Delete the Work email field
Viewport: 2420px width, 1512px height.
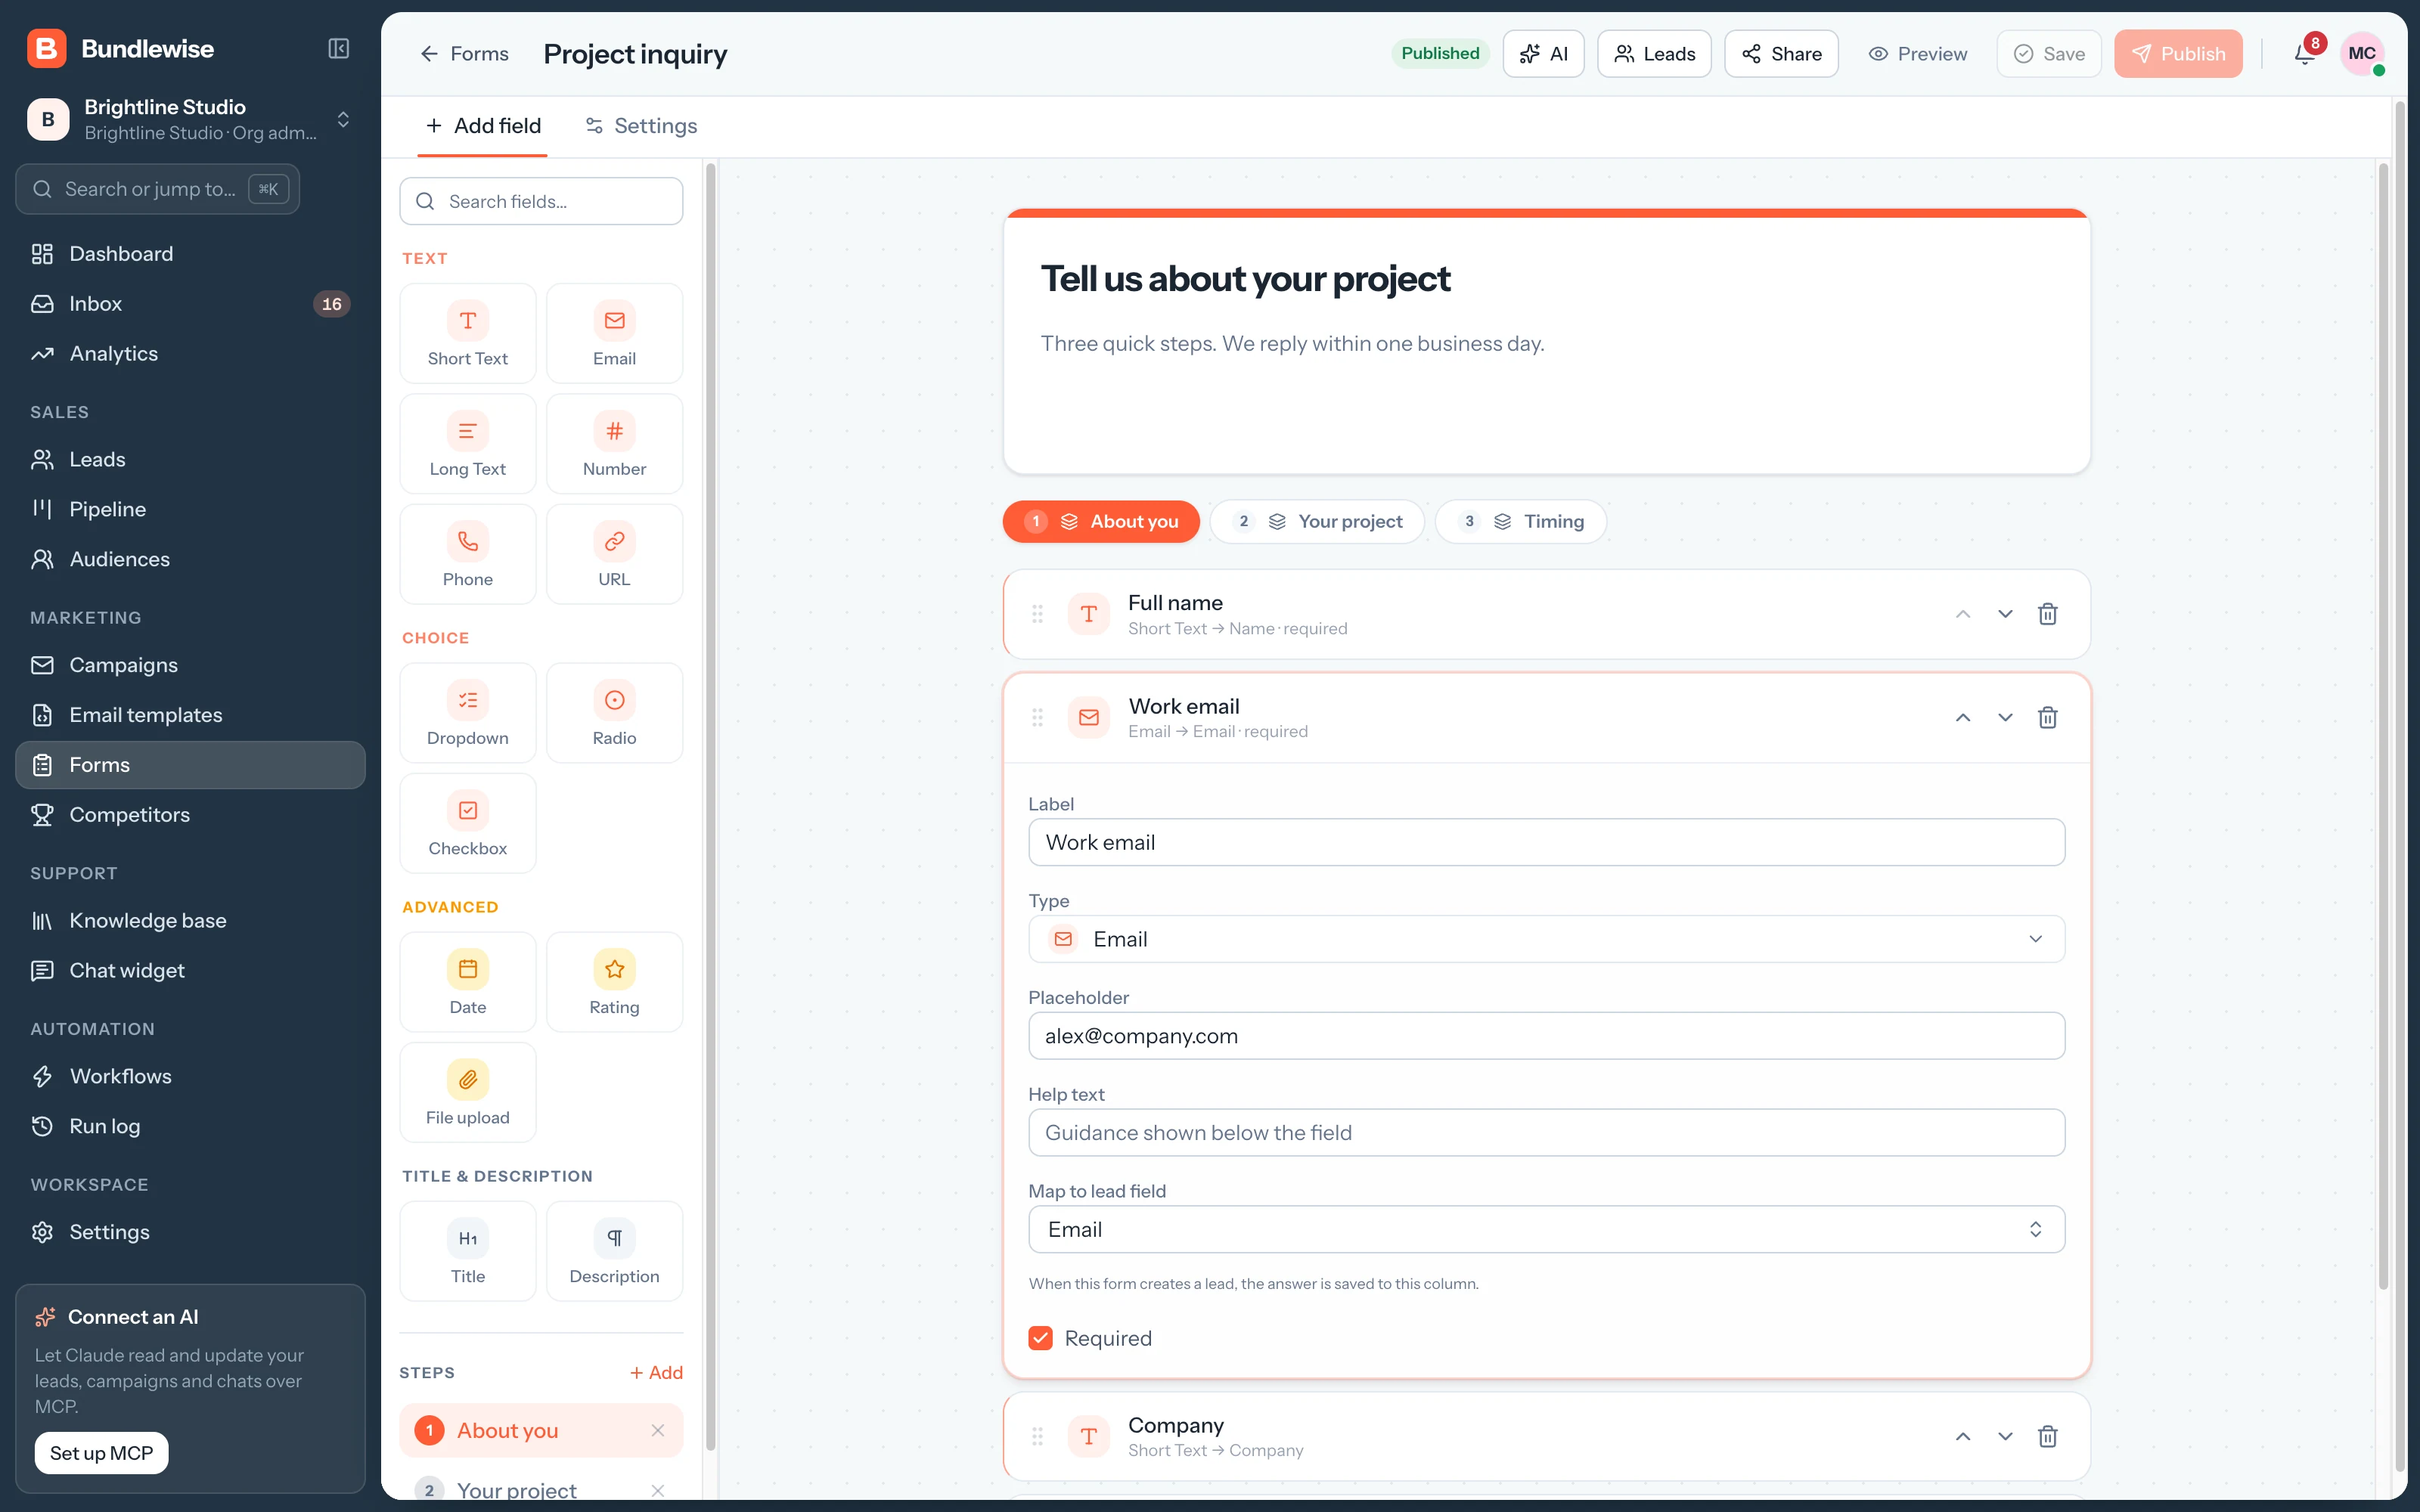coord(2047,718)
